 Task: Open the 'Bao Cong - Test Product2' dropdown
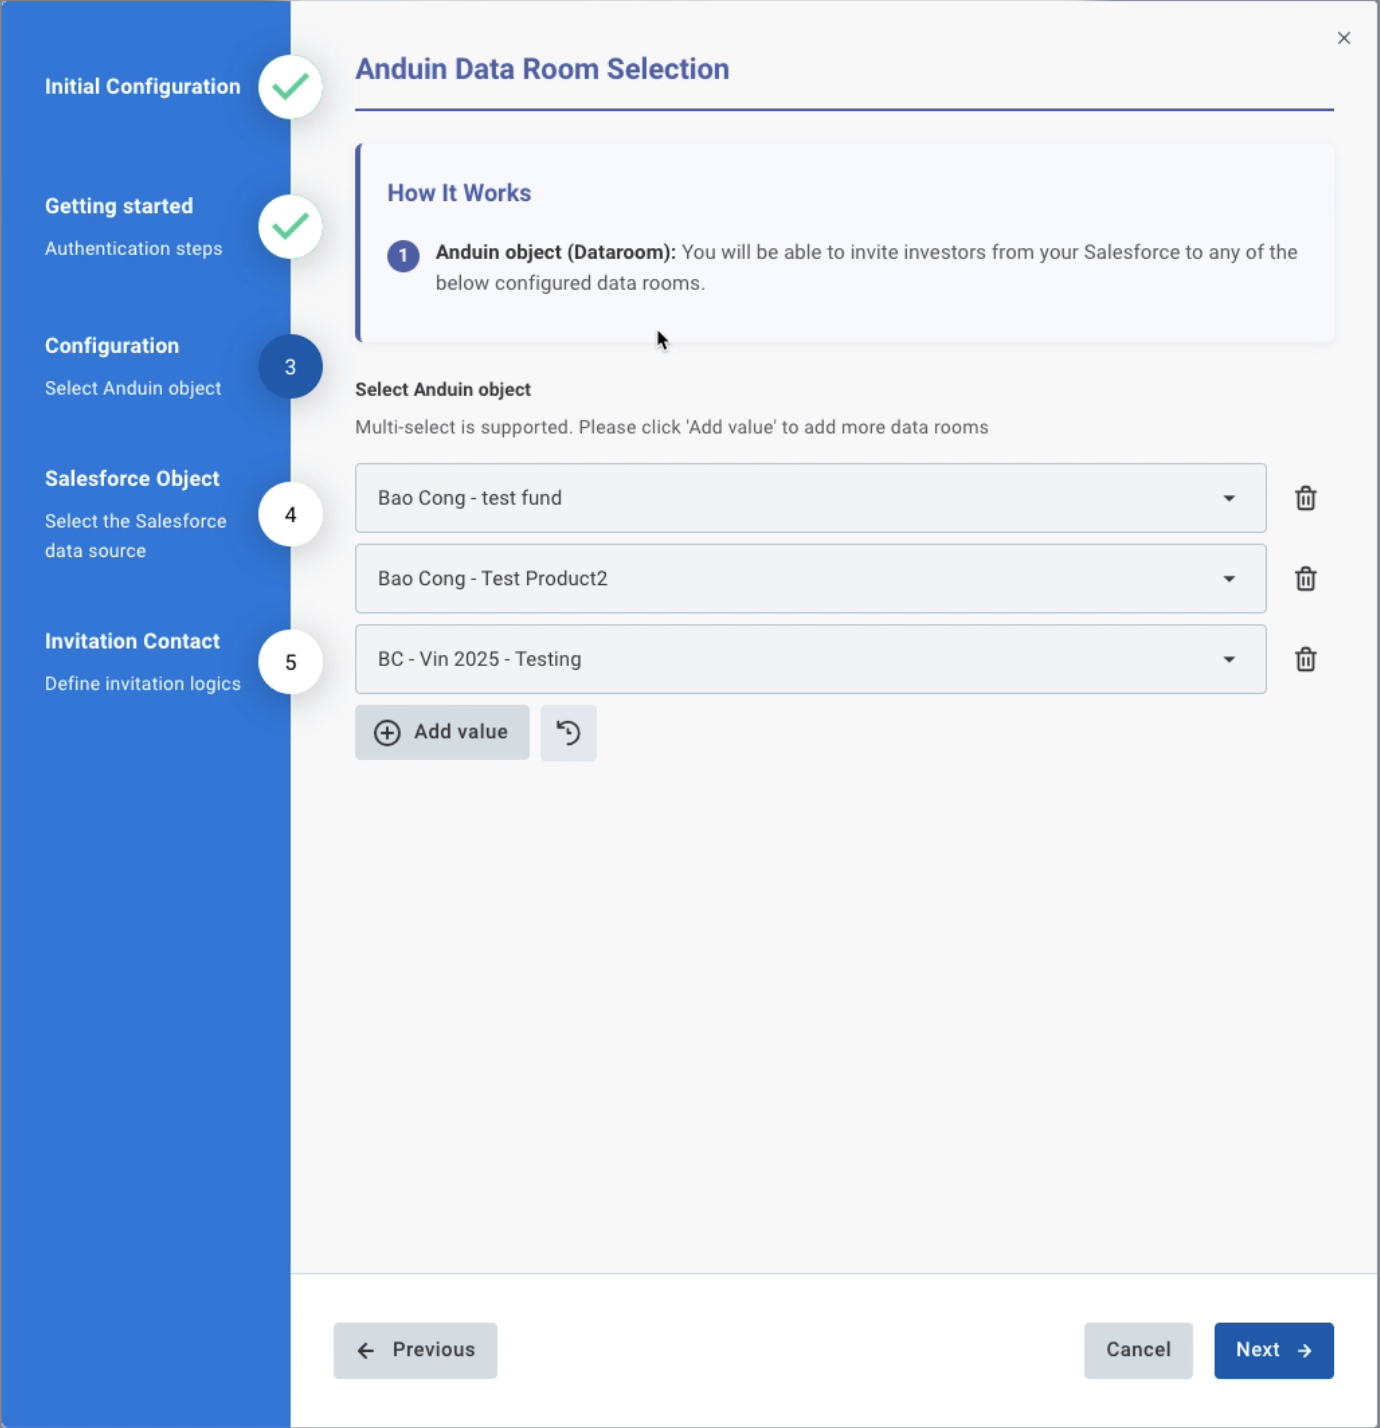(810, 579)
